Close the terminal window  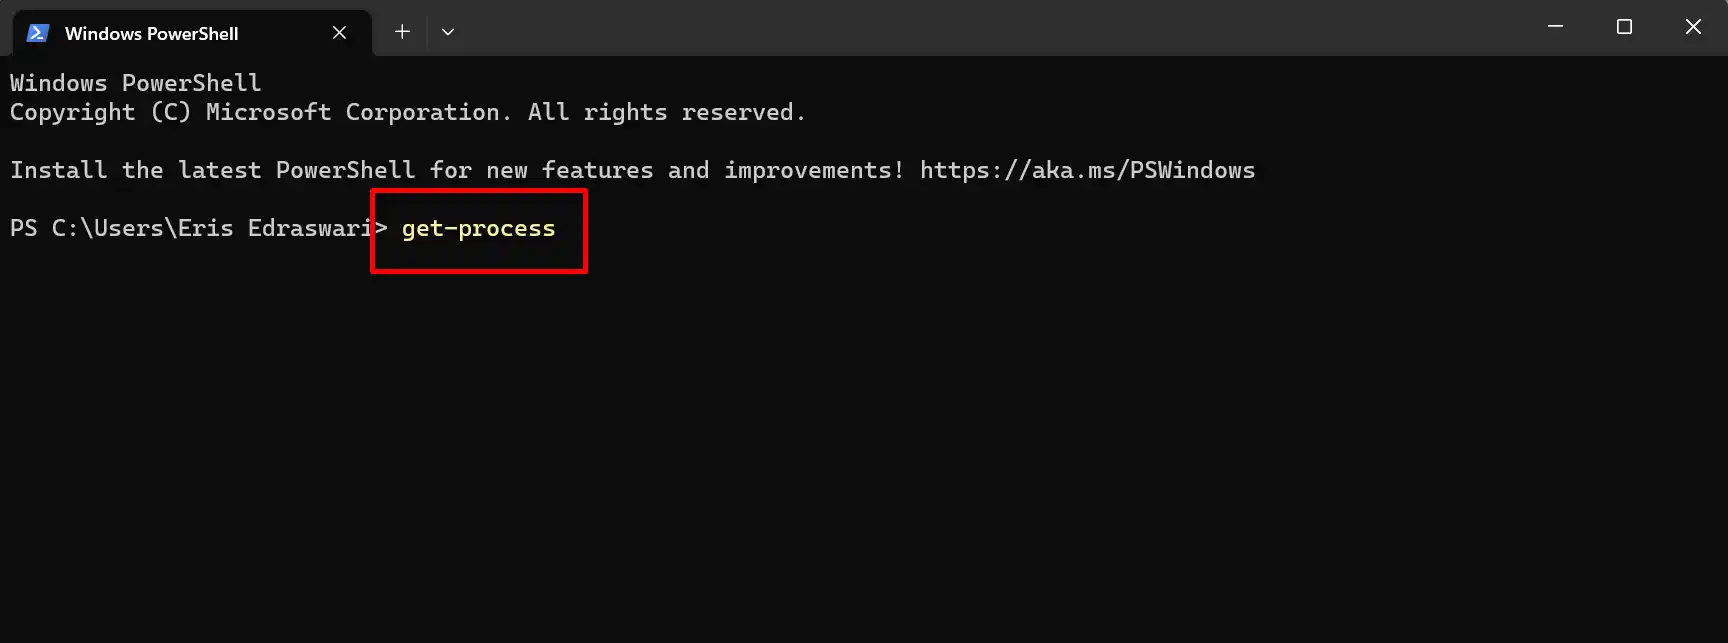click(x=1693, y=27)
